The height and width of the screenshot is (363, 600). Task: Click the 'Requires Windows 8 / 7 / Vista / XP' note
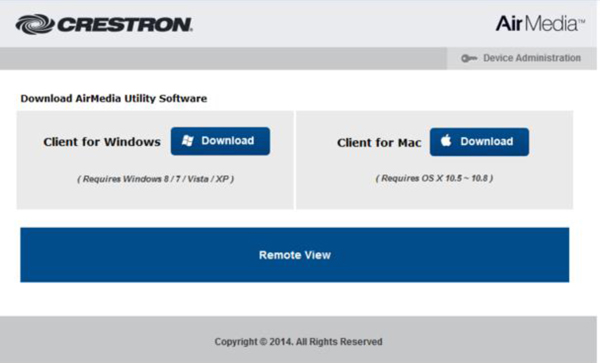[155, 179]
